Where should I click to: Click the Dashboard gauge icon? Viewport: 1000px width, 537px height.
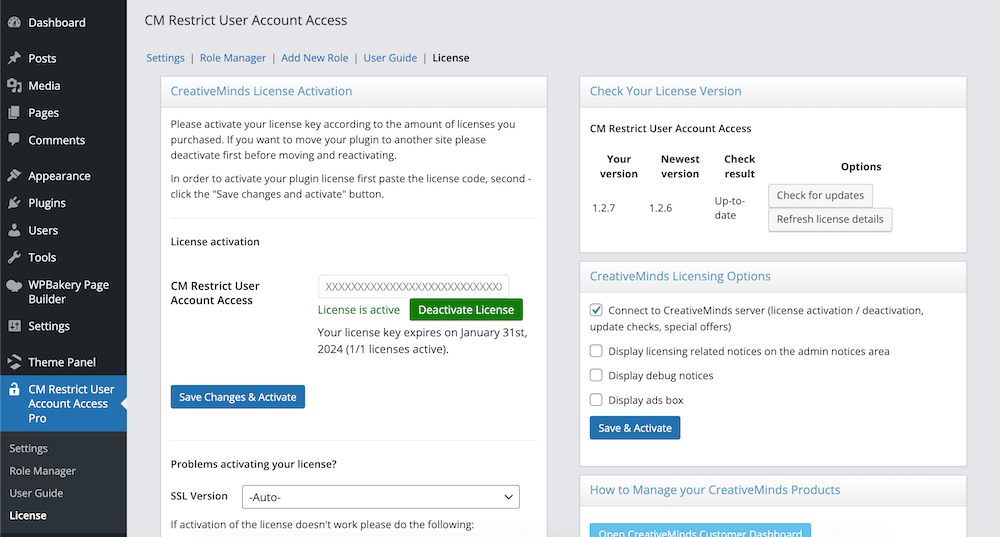[14, 22]
